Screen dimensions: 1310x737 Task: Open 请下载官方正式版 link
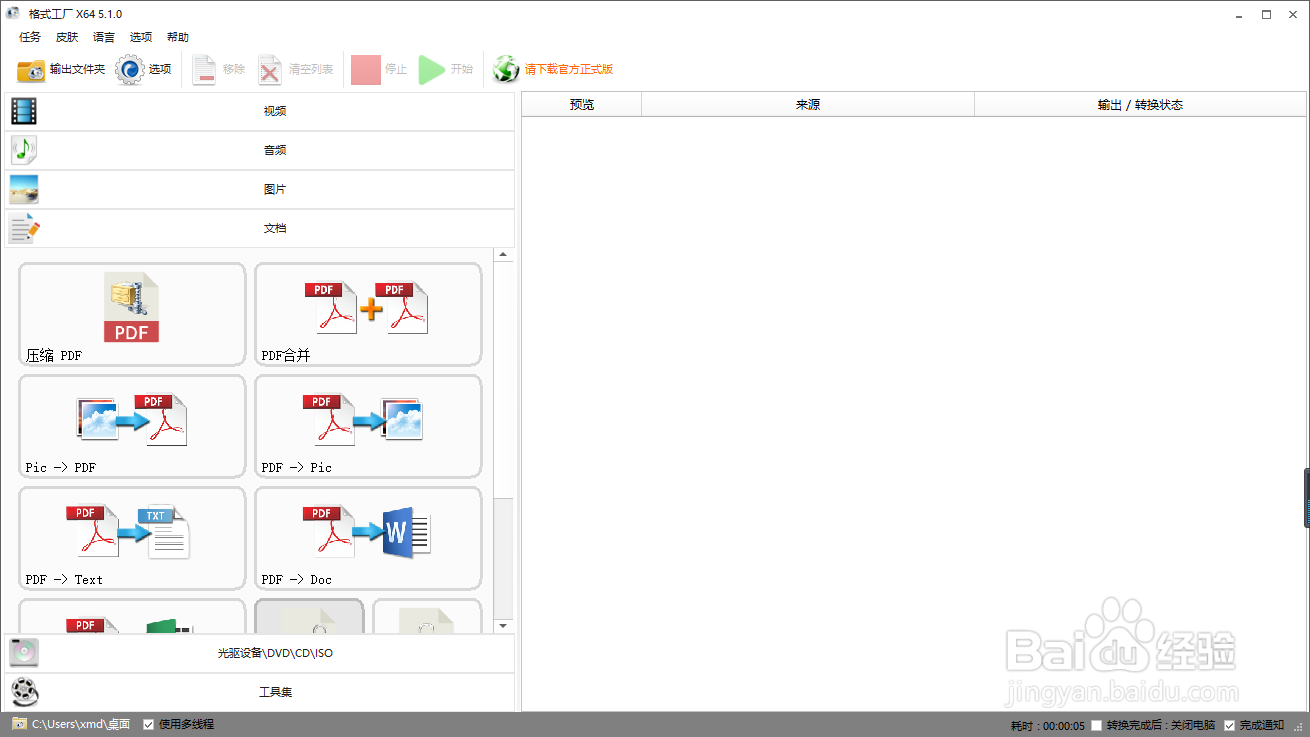(569, 70)
